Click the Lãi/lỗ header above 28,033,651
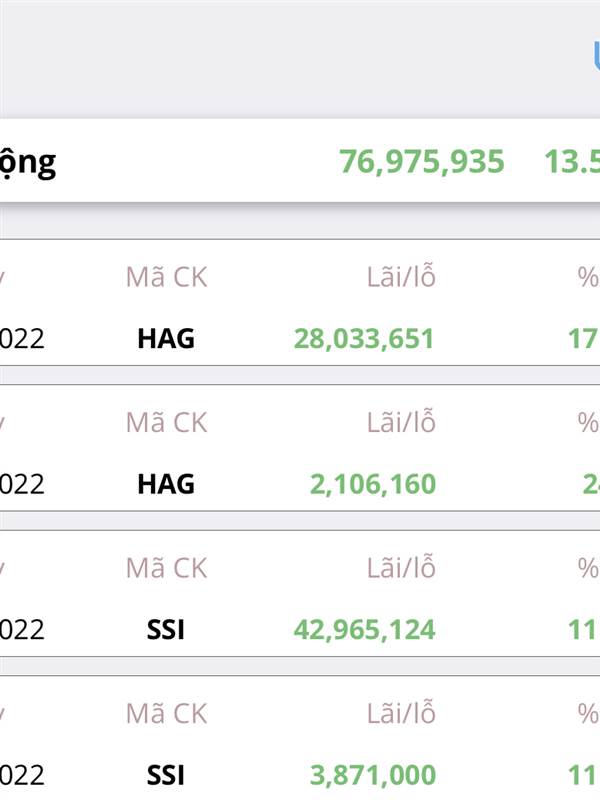 coord(401,276)
